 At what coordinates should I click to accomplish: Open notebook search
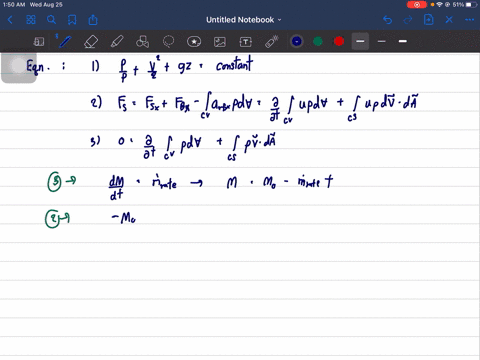(51, 20)
